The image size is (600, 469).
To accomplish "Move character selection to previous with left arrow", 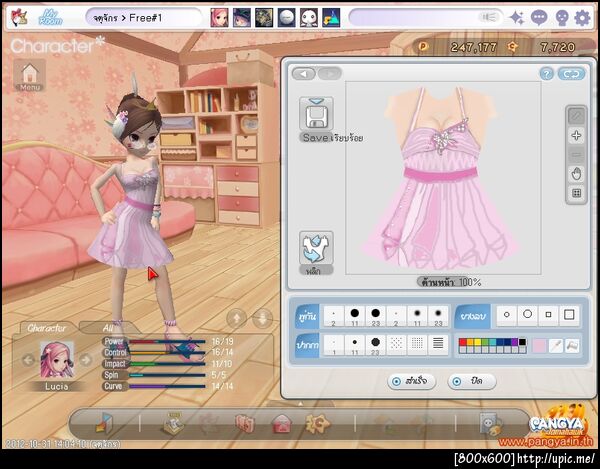I will point(28,360).
